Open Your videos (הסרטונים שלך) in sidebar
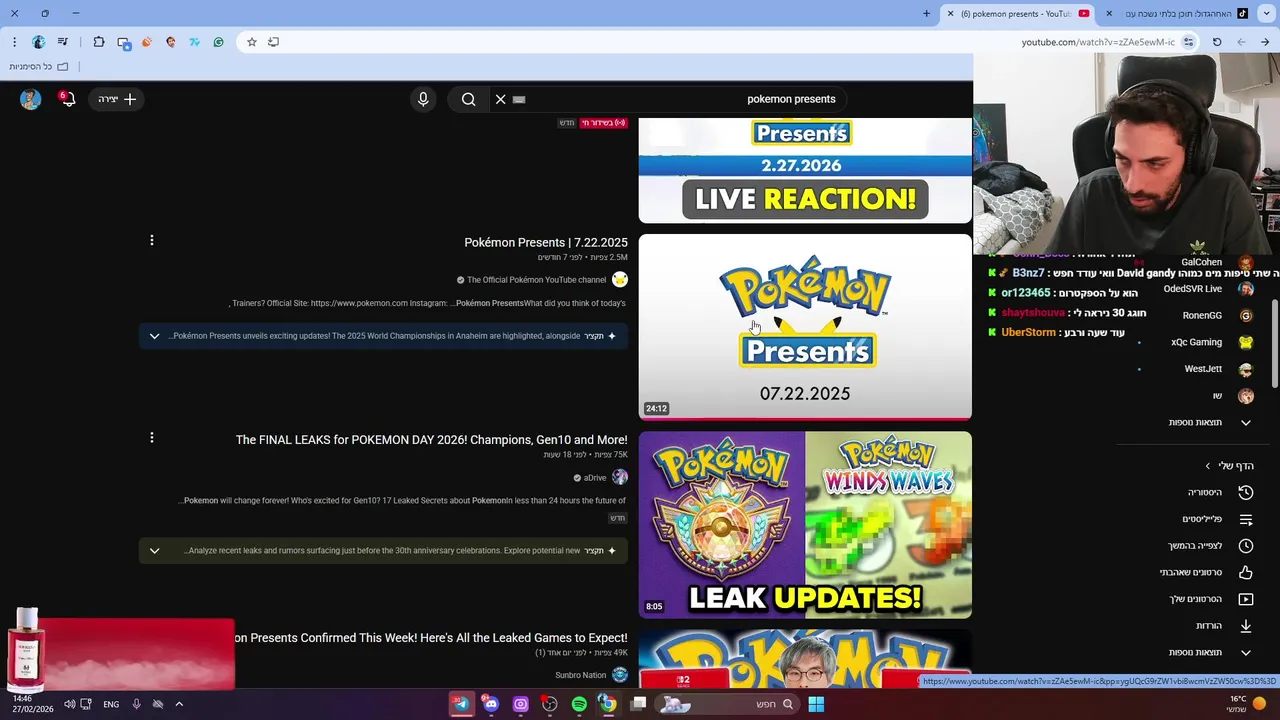 (x=1211, y=599)
